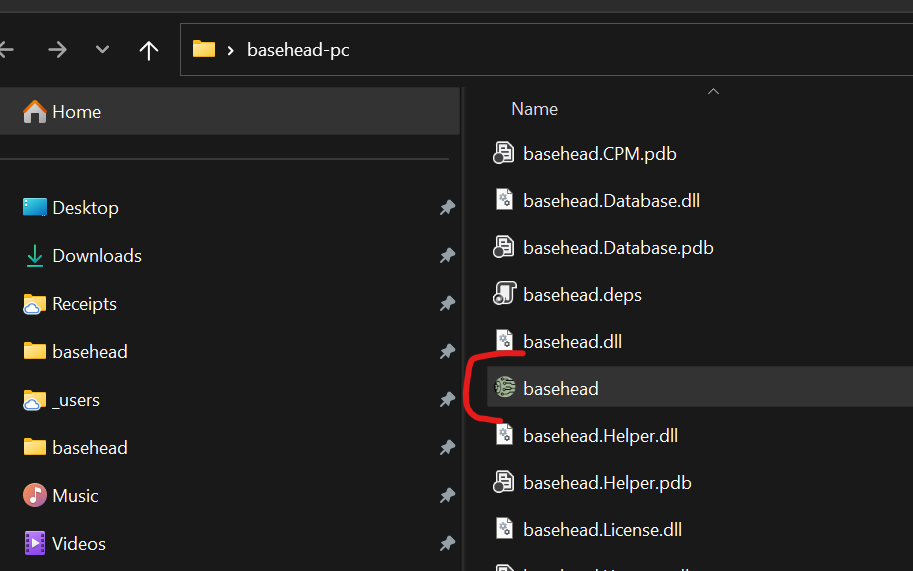Screen dimensions: 913x571
Task: Click the Music note icon
Action: tap(34, 495)
